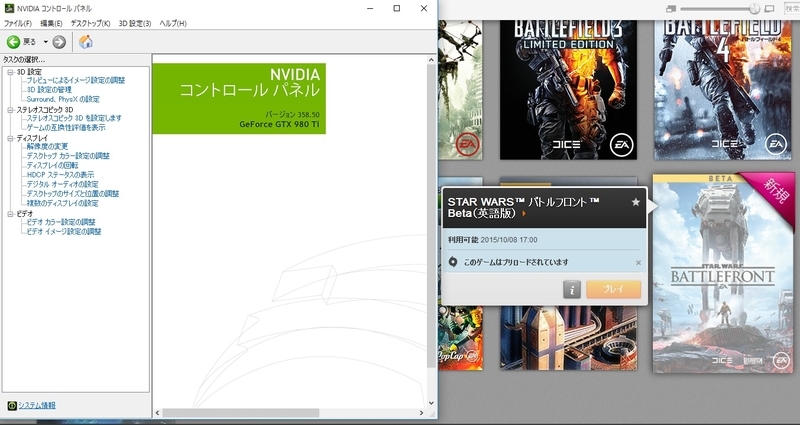Select ゲームの互換性評価を表示
The width and height of the screenshot is (800, 425).
66,128
